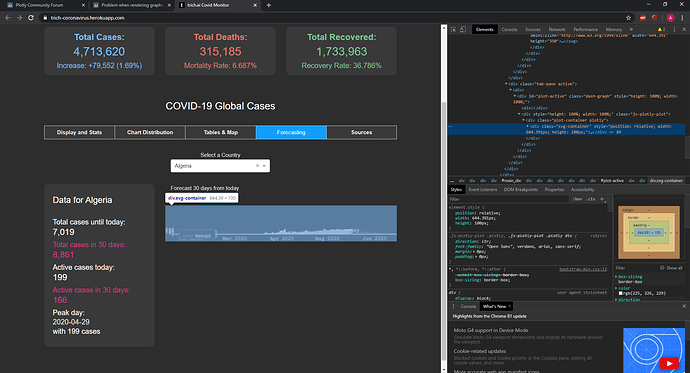Show more DevTools tabs with chevrons
Viewport: 690px width, 373px height.
631,29
